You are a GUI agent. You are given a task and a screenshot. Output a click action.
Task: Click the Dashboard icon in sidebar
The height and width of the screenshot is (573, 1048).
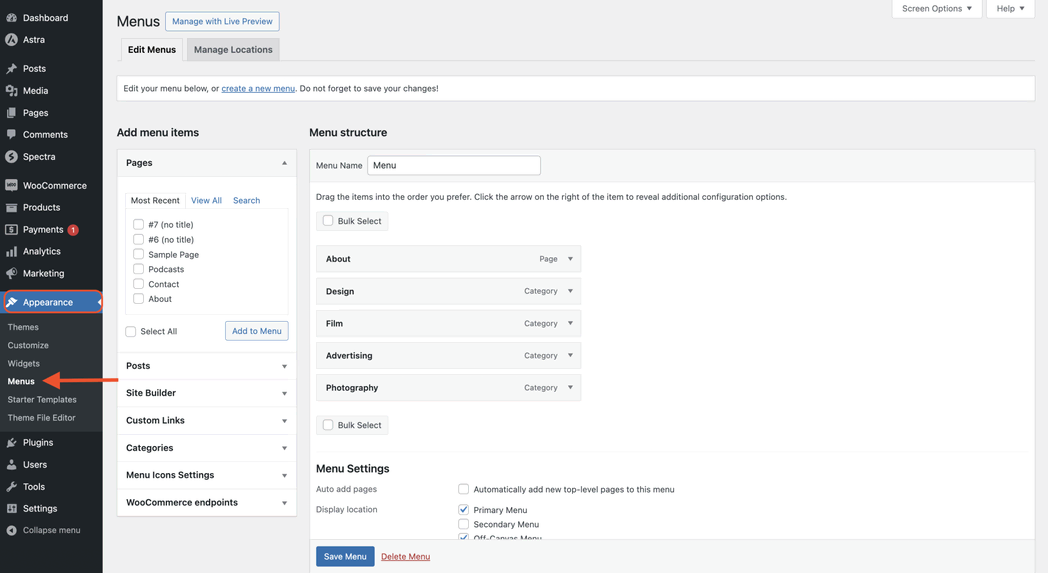pyautogui.click(x=12, y=18)
